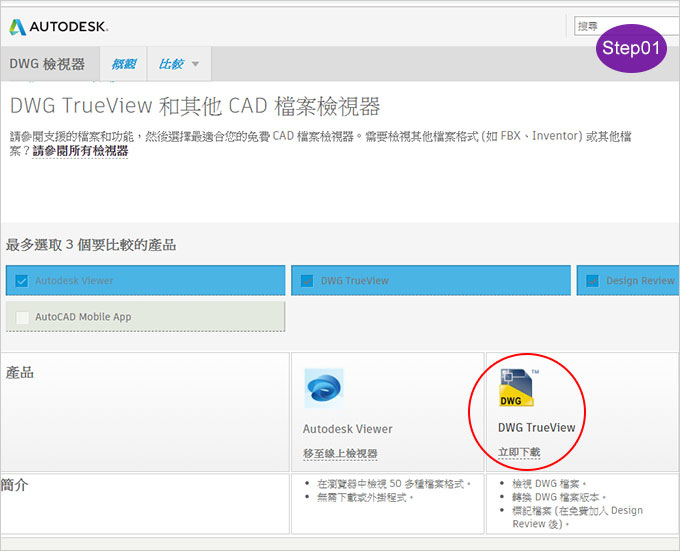Uncheck the DWG TrueView checkbox
This screenshot has width=680, height=551.
307,281
